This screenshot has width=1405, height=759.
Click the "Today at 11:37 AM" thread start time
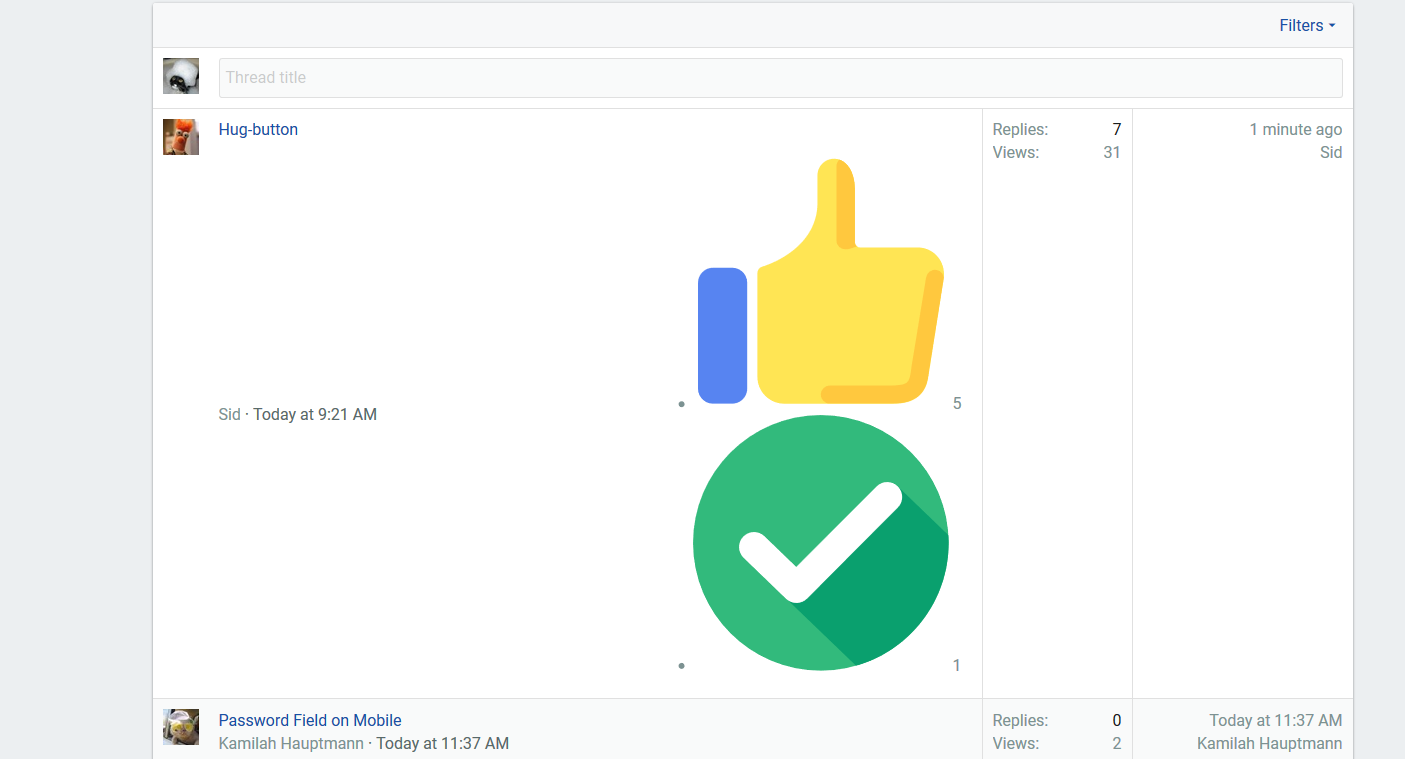pos(443,743)
